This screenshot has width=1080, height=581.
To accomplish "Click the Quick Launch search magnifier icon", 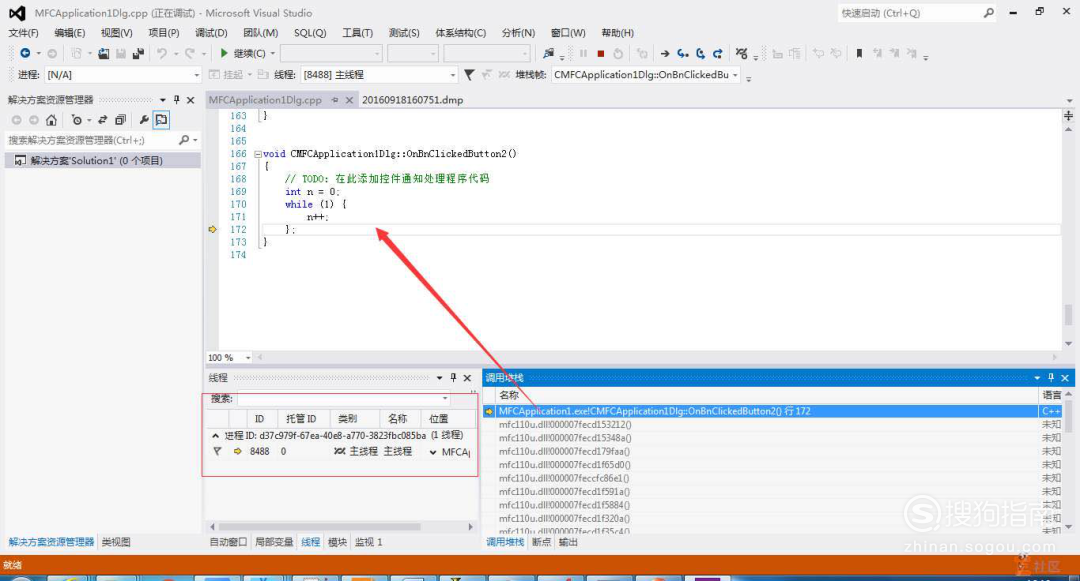I will [x=988, y=12].
